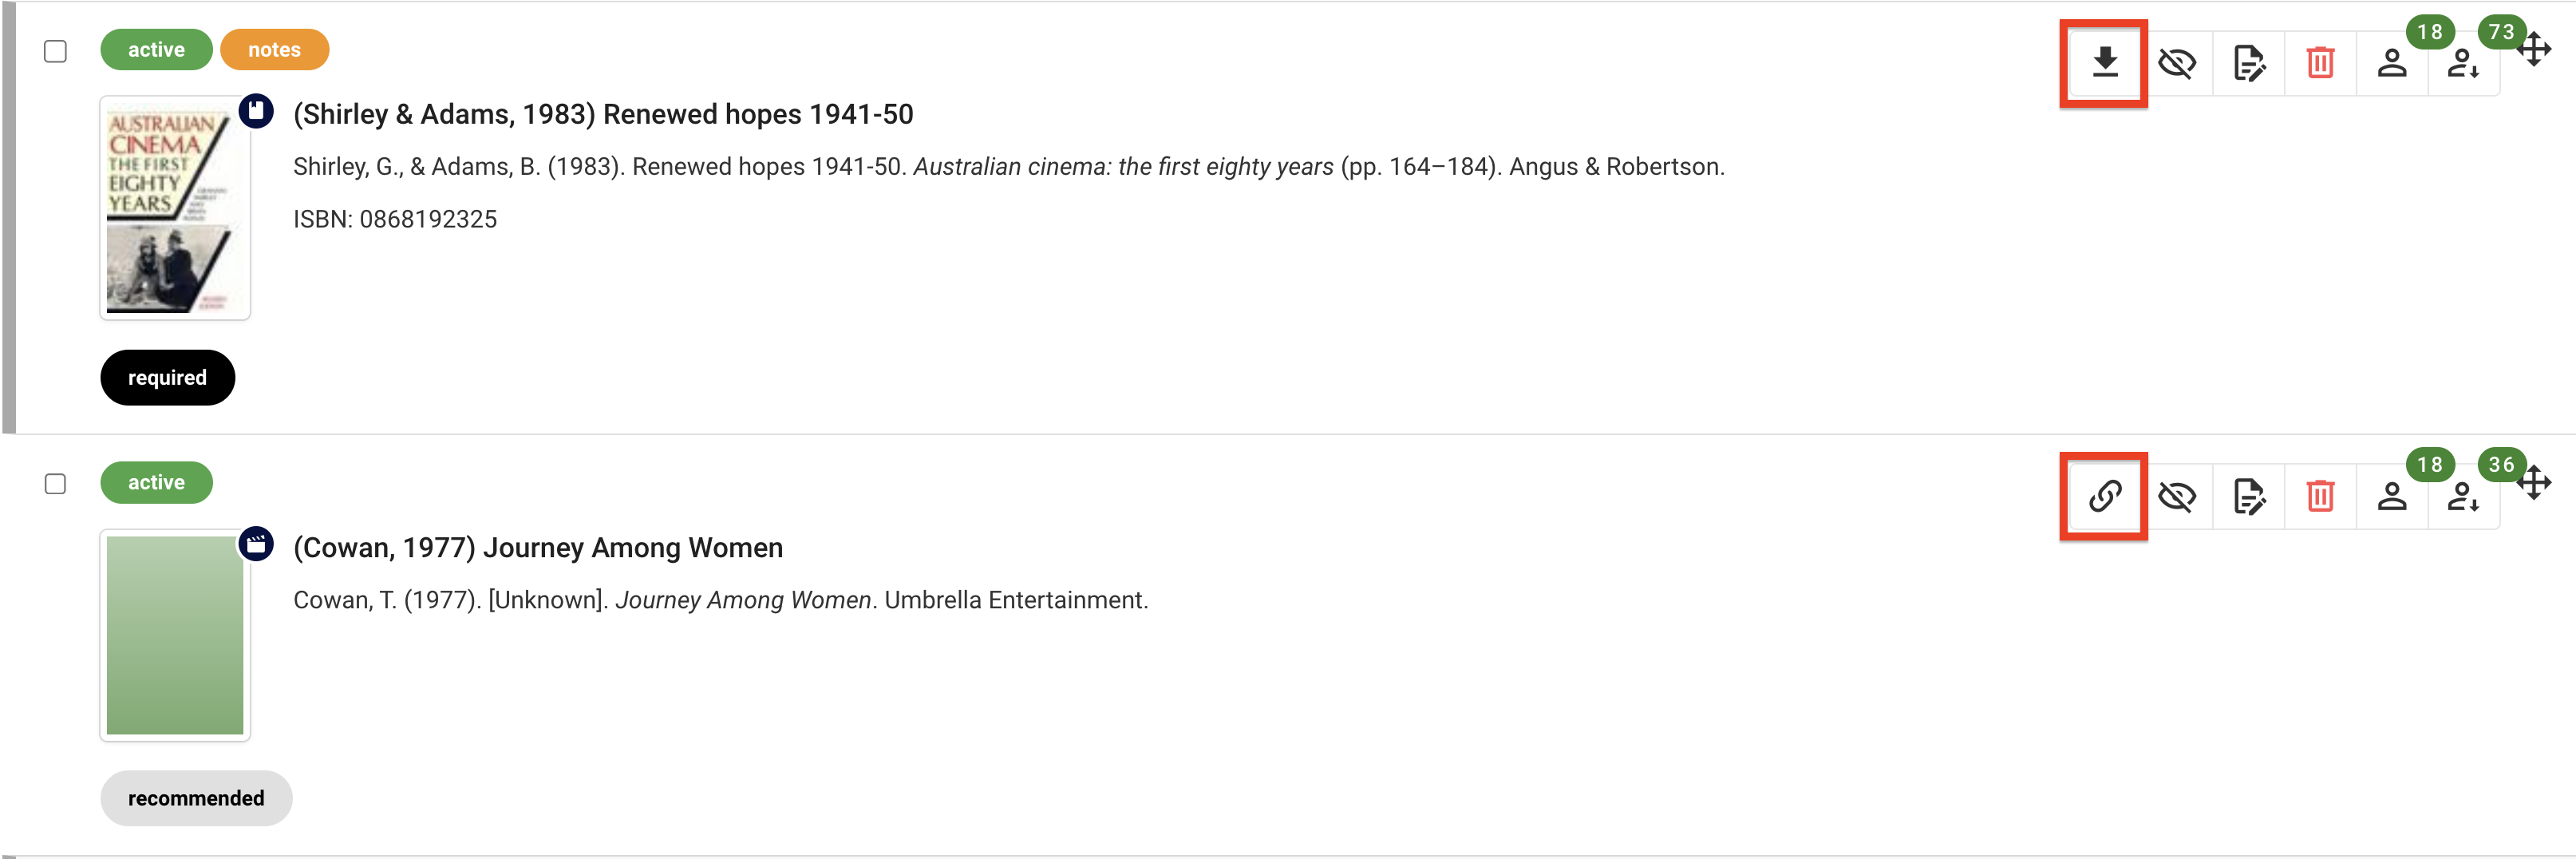Edit notes for Renewed hopes 1941-50
This screenshot has width=2576, height=859.
(2248, 63)
